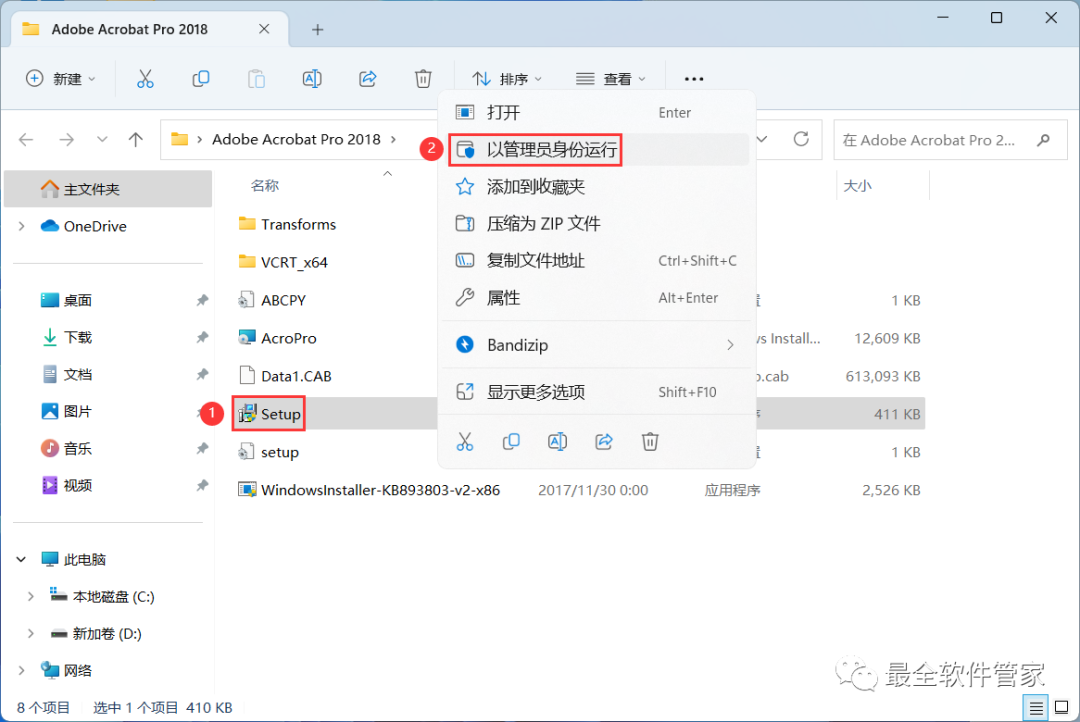
Task: Choose Compress to ZIP file (压缩为 ZIP 文件)
Action: [x=595, y=223]
